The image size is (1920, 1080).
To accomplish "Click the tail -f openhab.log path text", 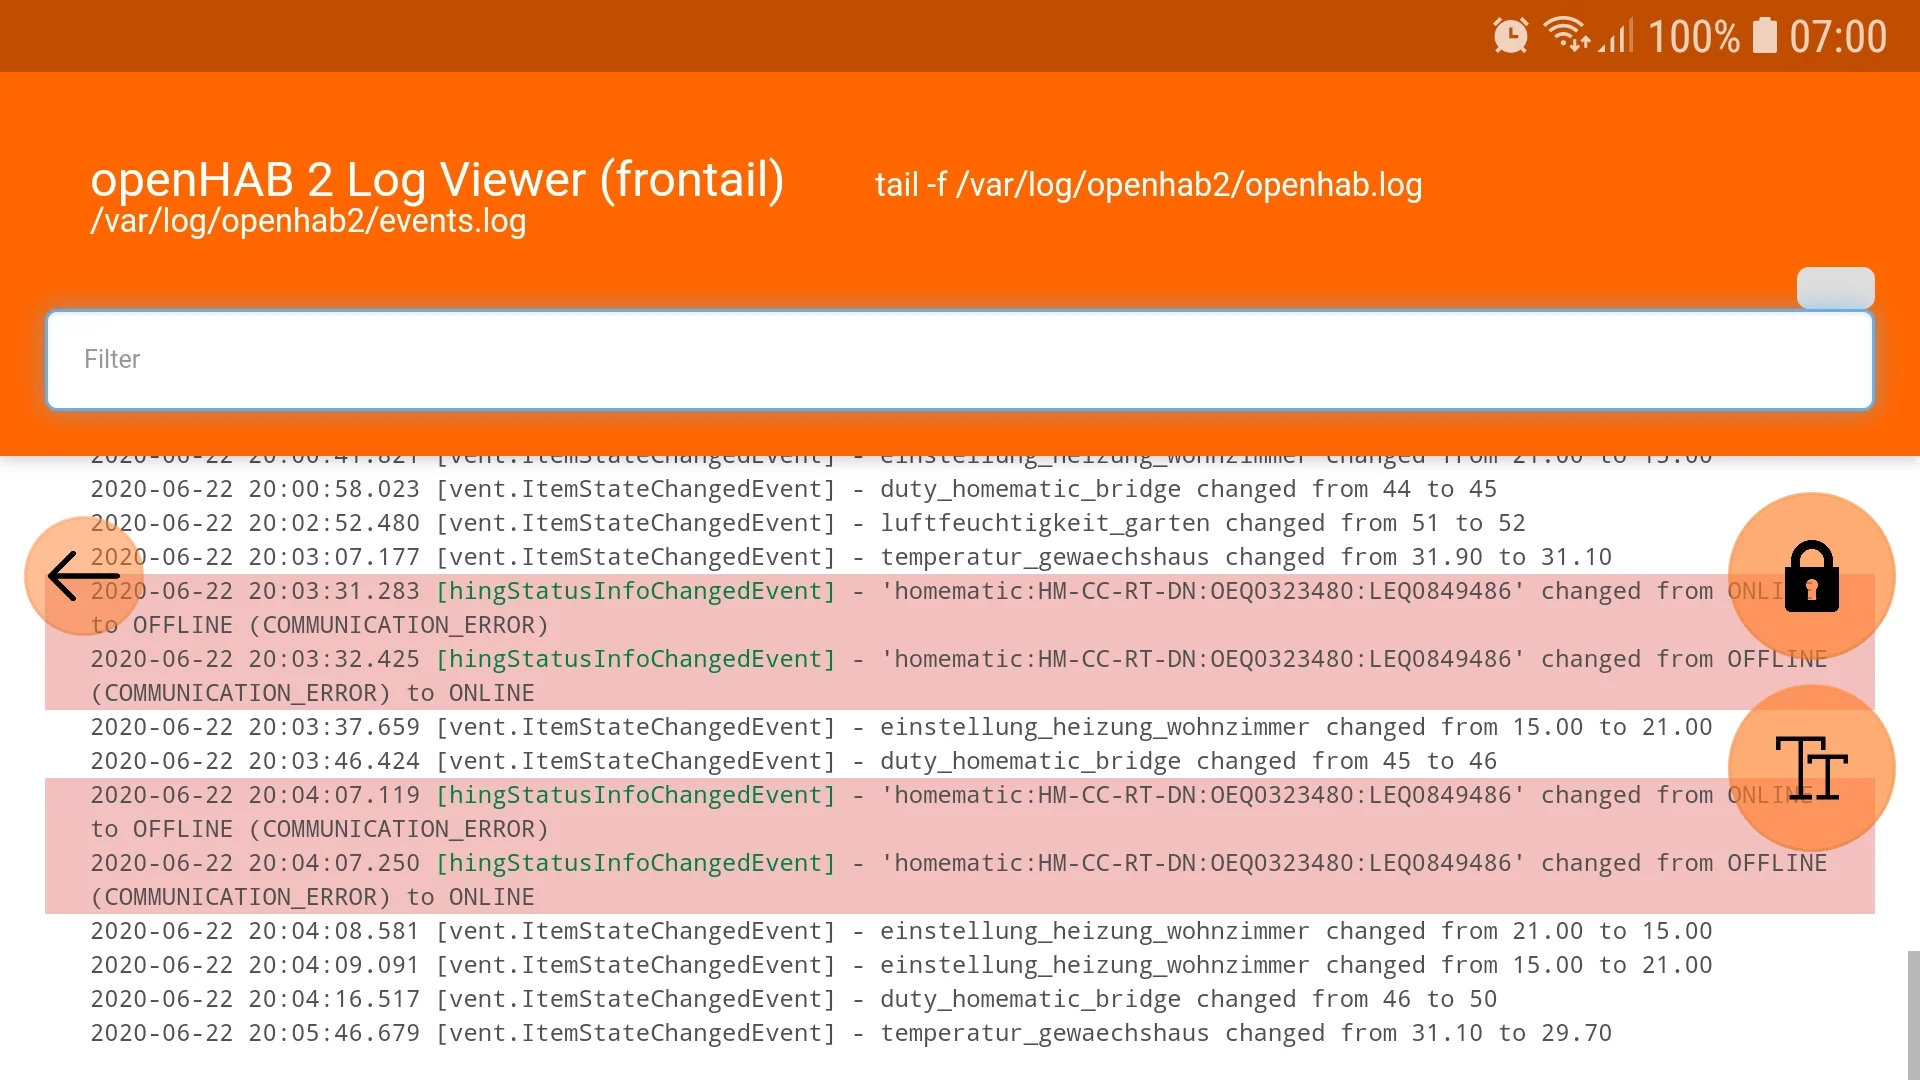I will [1148, 185].
